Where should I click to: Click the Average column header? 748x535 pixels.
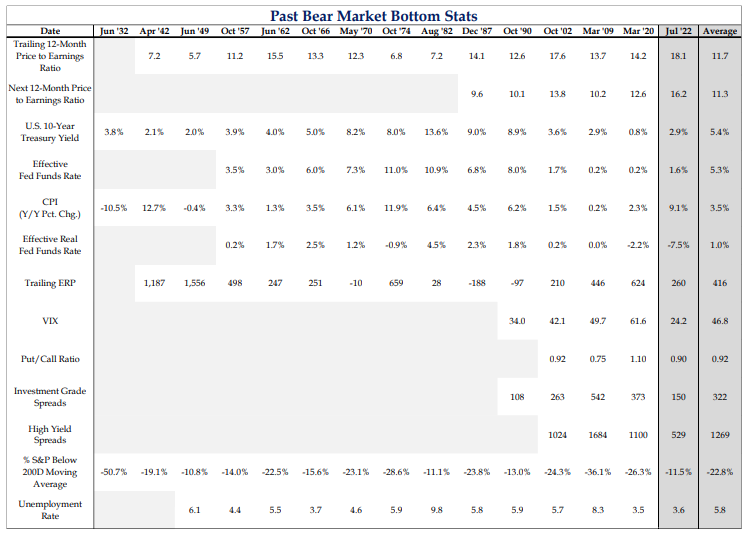720,32
